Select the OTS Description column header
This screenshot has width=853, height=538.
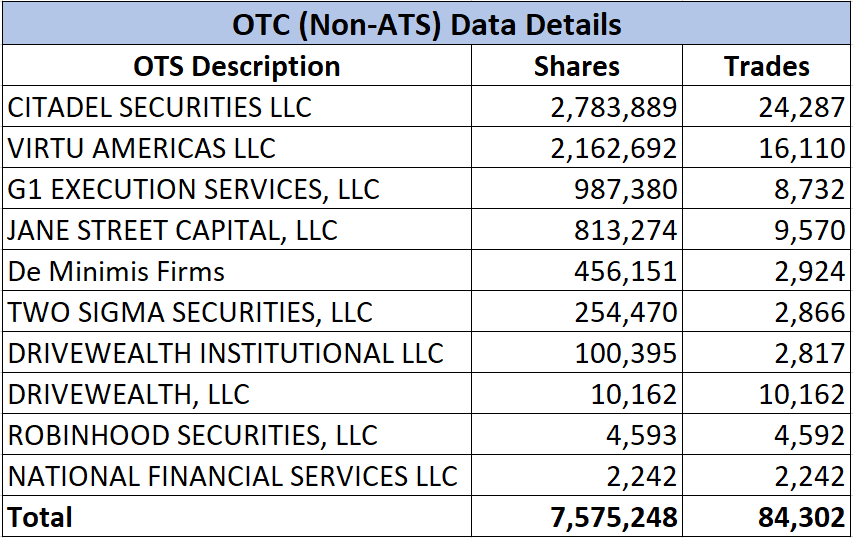[x=237, y=66]
